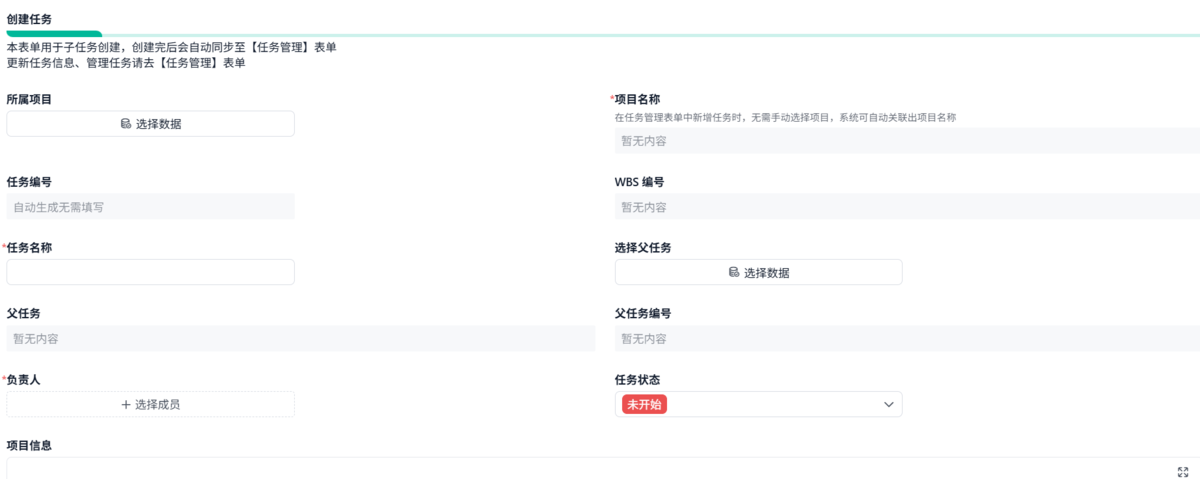
Task: Click the 父任务 read-only field
Action: coord(300,339)
